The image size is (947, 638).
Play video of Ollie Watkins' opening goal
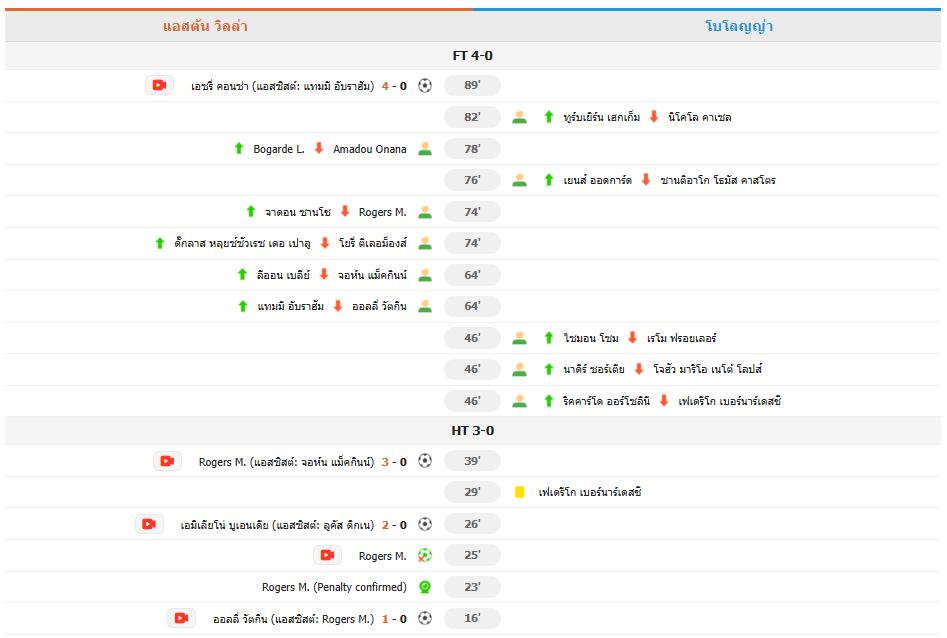click(x=181, y=618)
